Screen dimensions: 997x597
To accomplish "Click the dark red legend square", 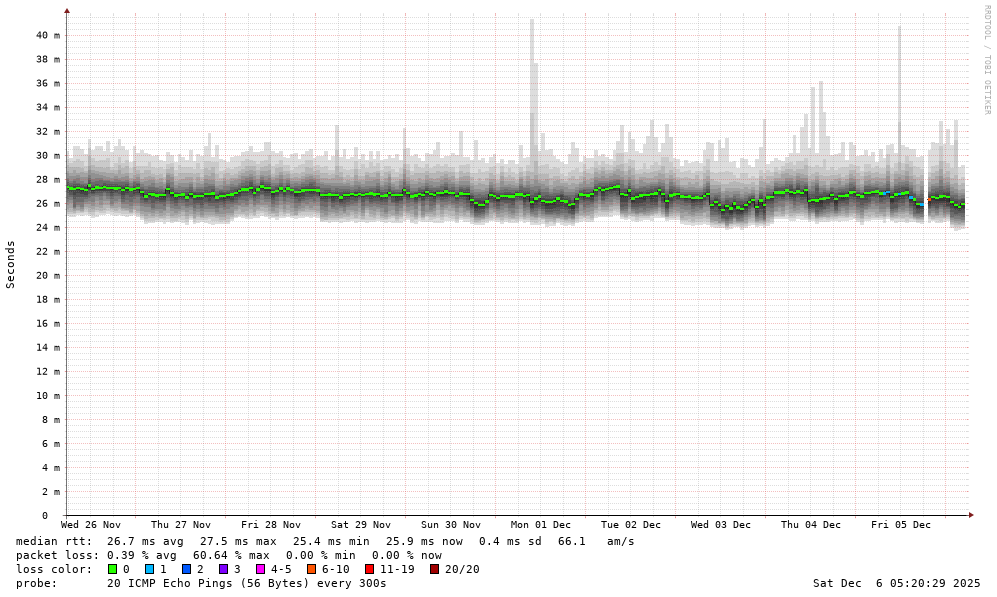I will pyautogui.click(x=434, y=569).
